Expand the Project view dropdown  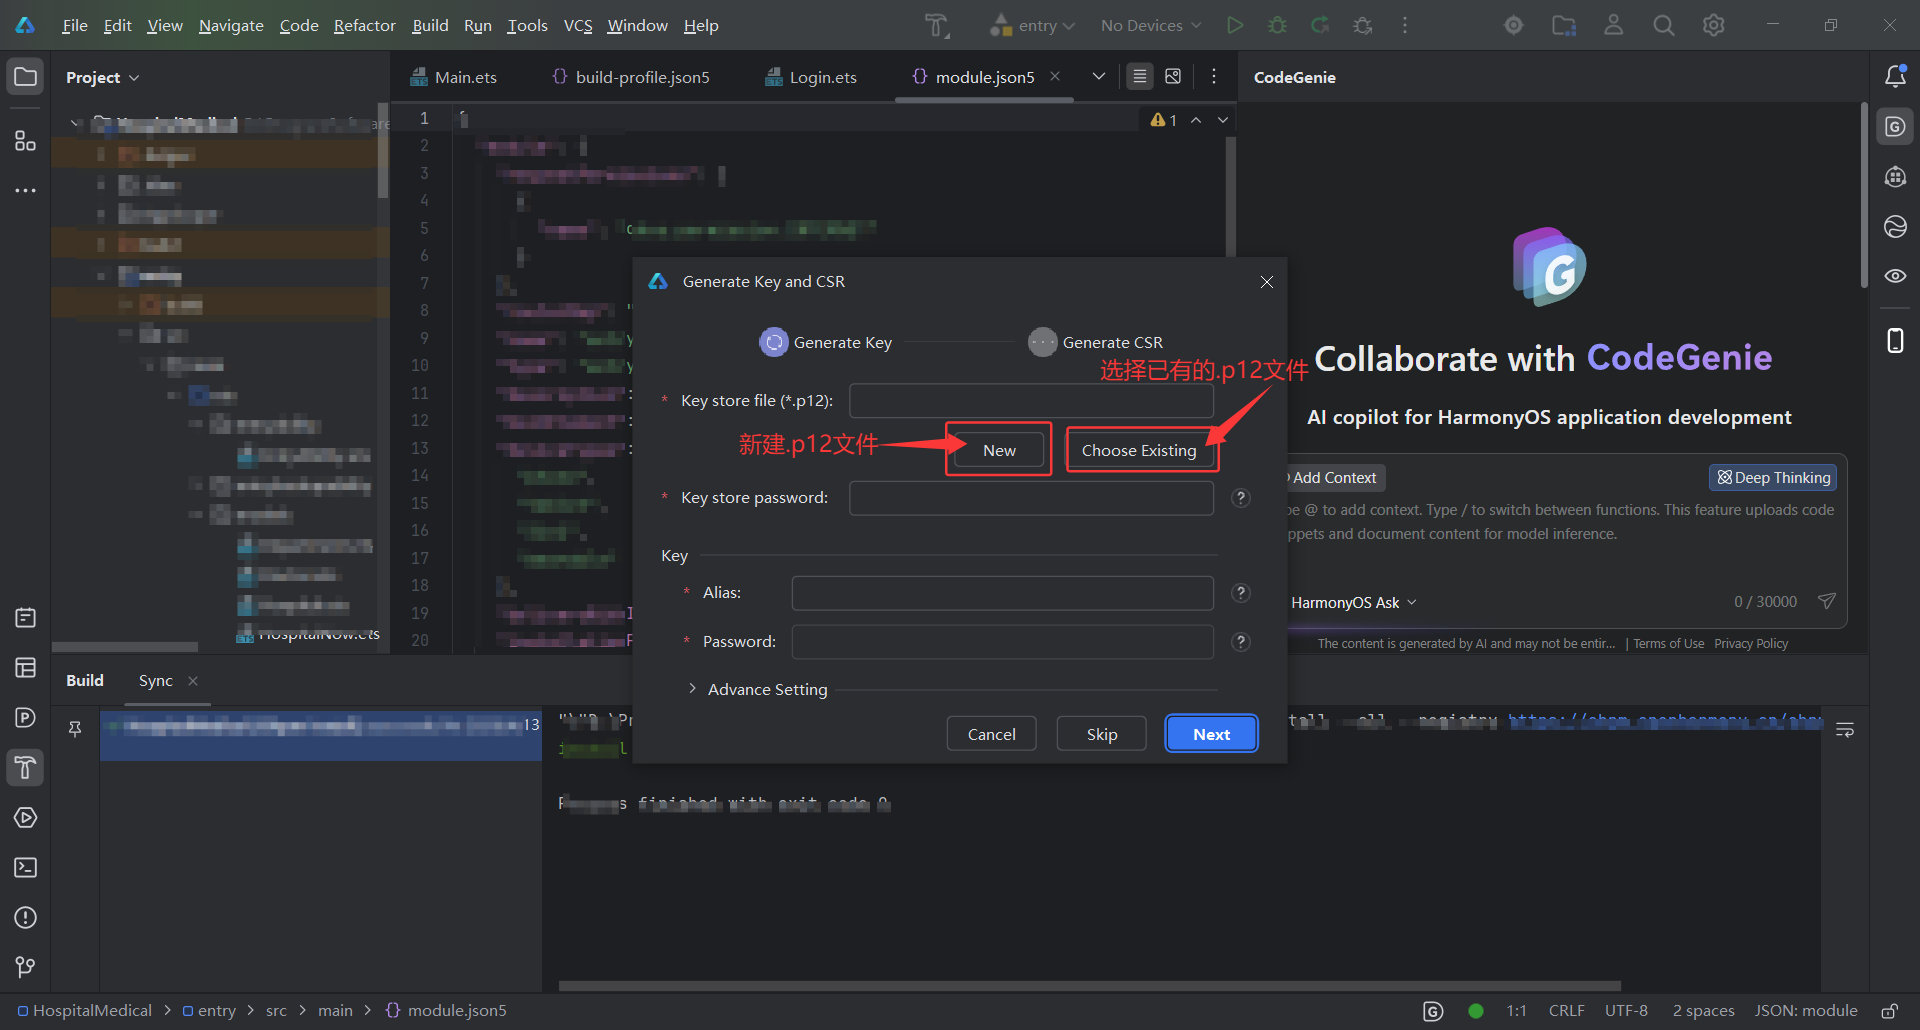pyautogui.click(x=103, y=77)
